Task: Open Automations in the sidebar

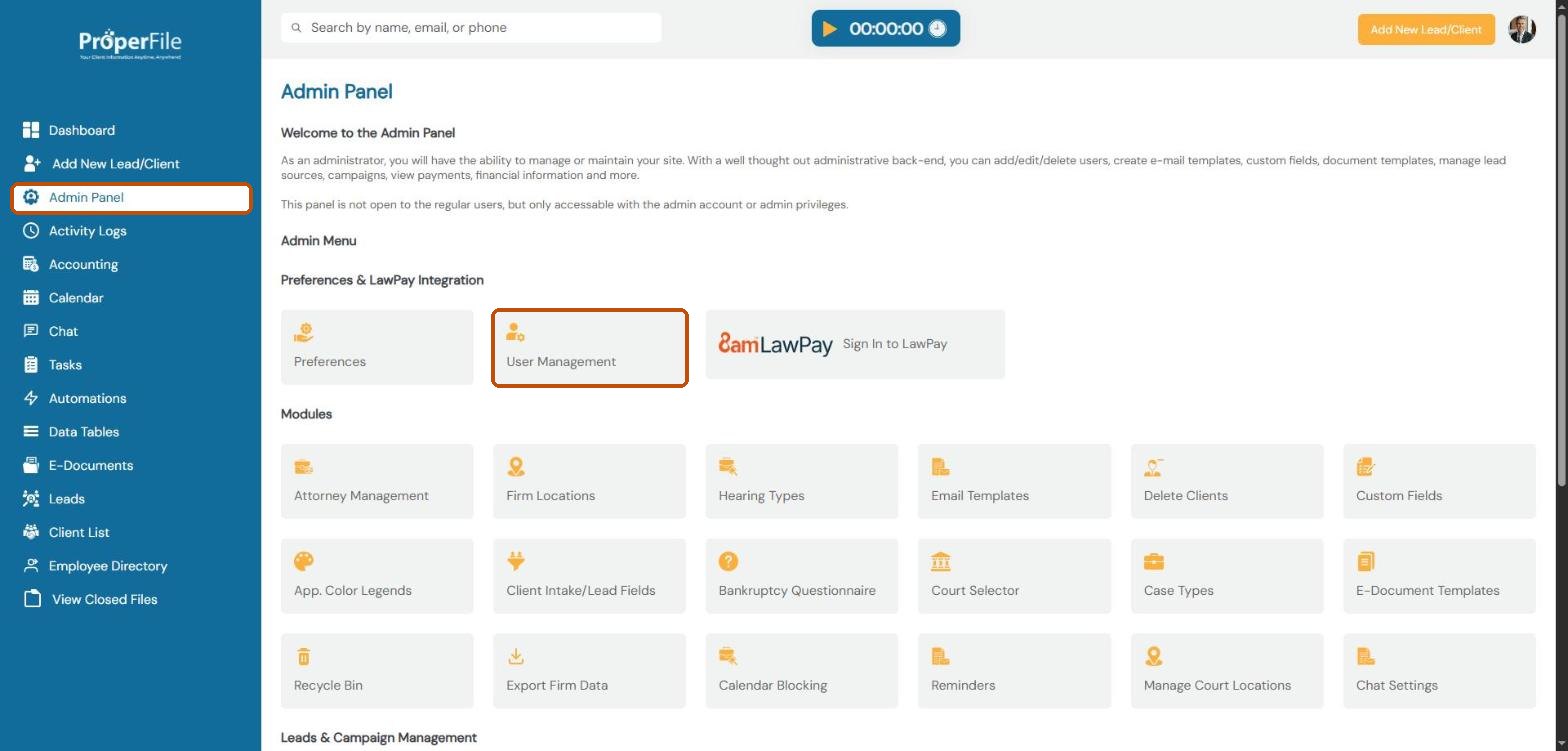Action: [131, 399]
